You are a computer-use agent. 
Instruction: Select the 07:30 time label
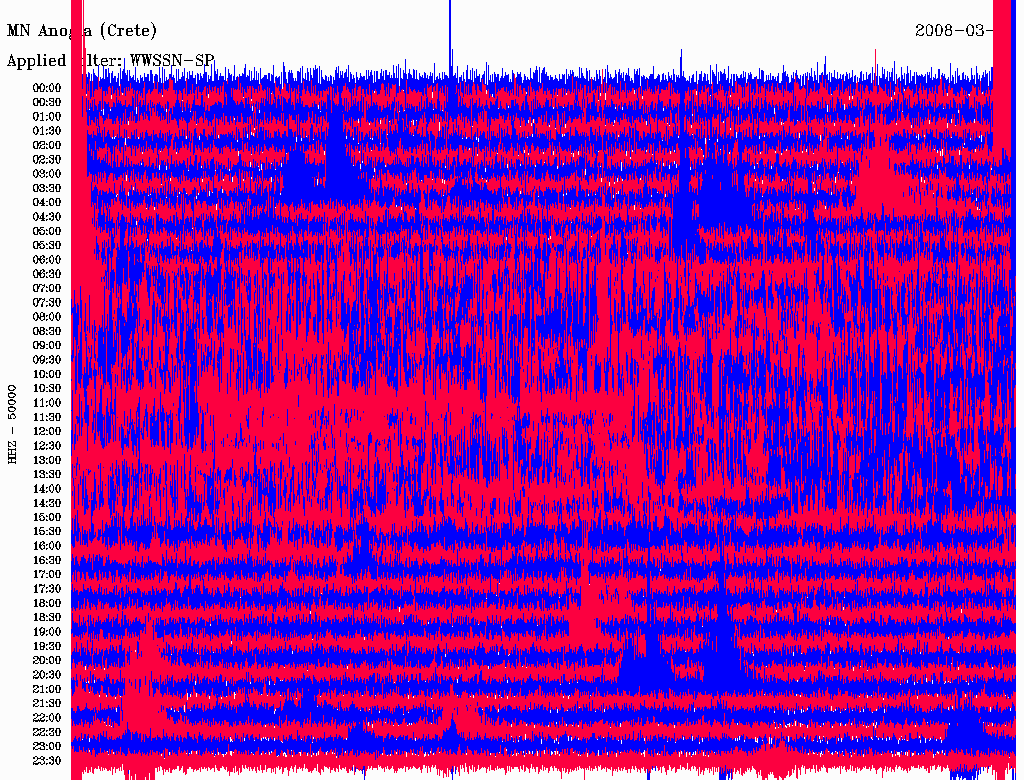point(47,302)
